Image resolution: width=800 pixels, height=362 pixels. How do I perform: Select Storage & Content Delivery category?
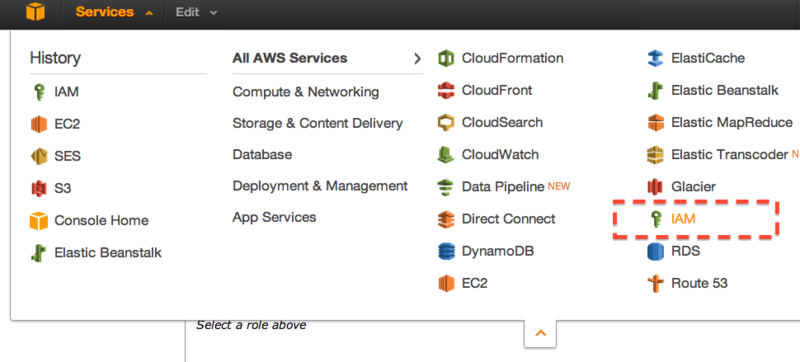[x=317, y=123]
